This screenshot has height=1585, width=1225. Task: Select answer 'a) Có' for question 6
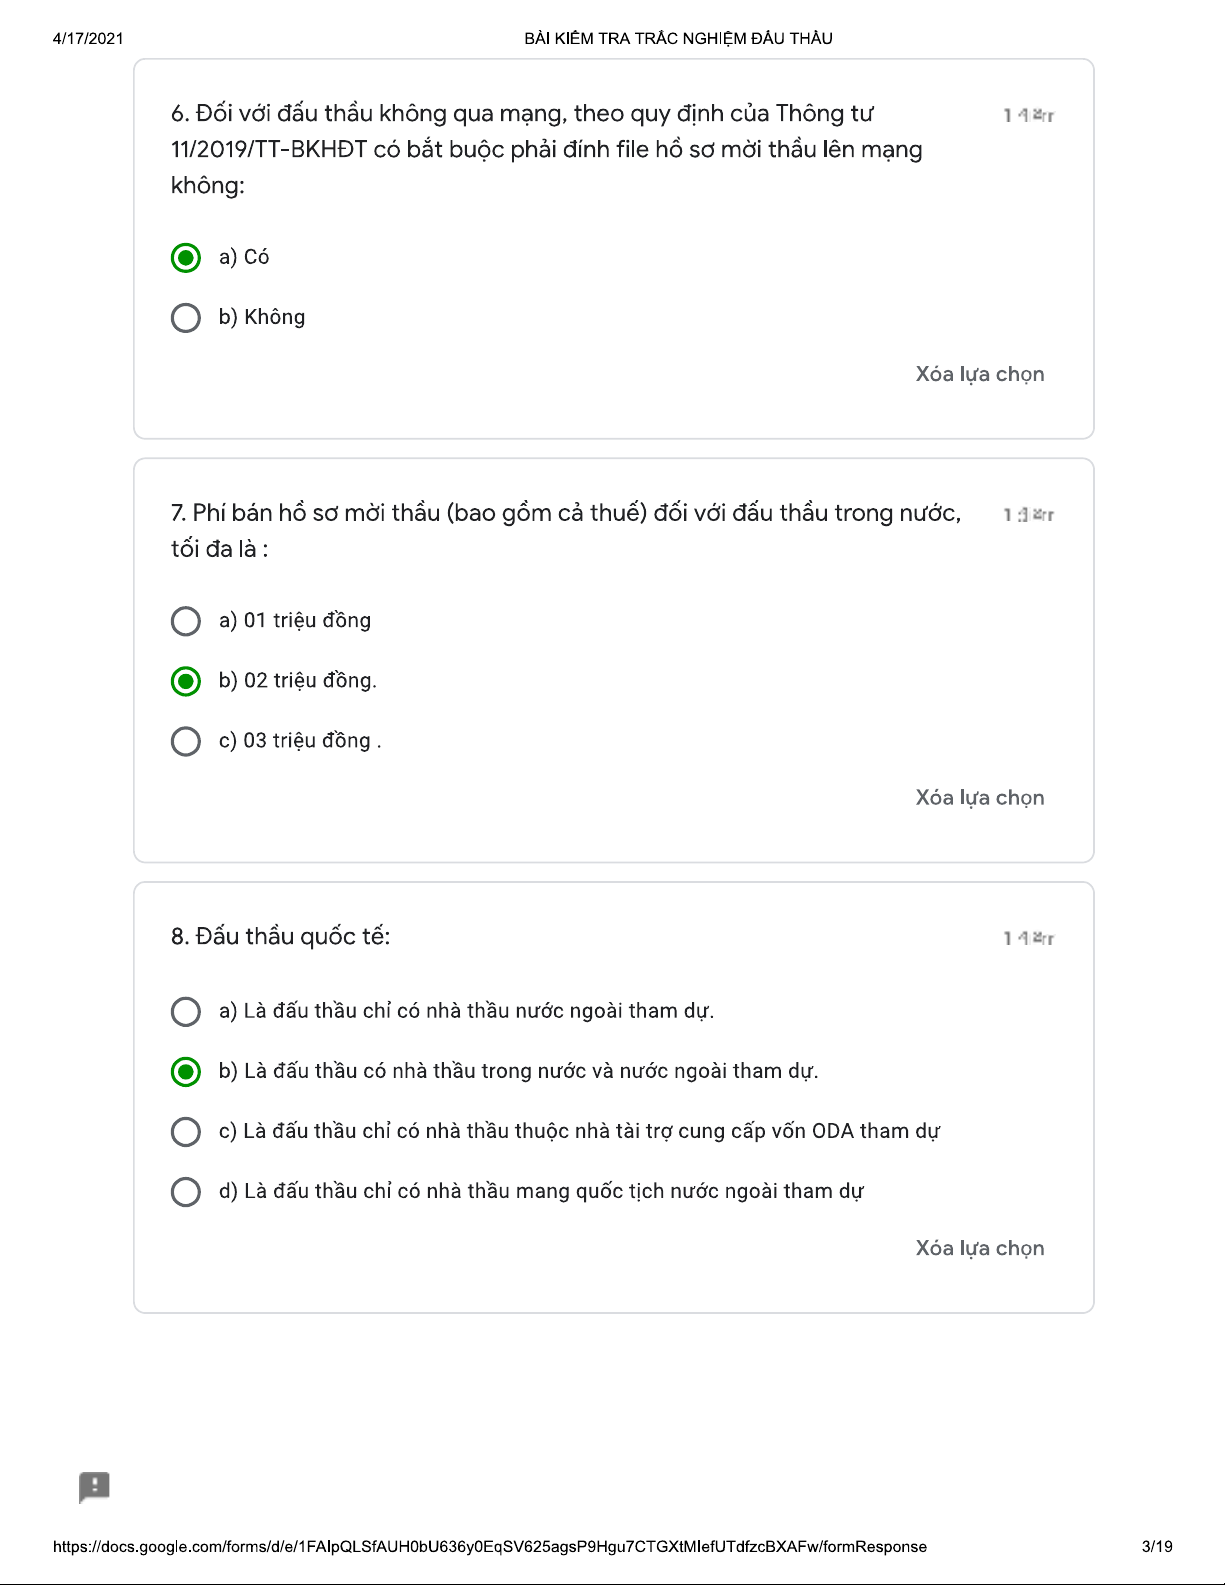click(x=186, y=258)
